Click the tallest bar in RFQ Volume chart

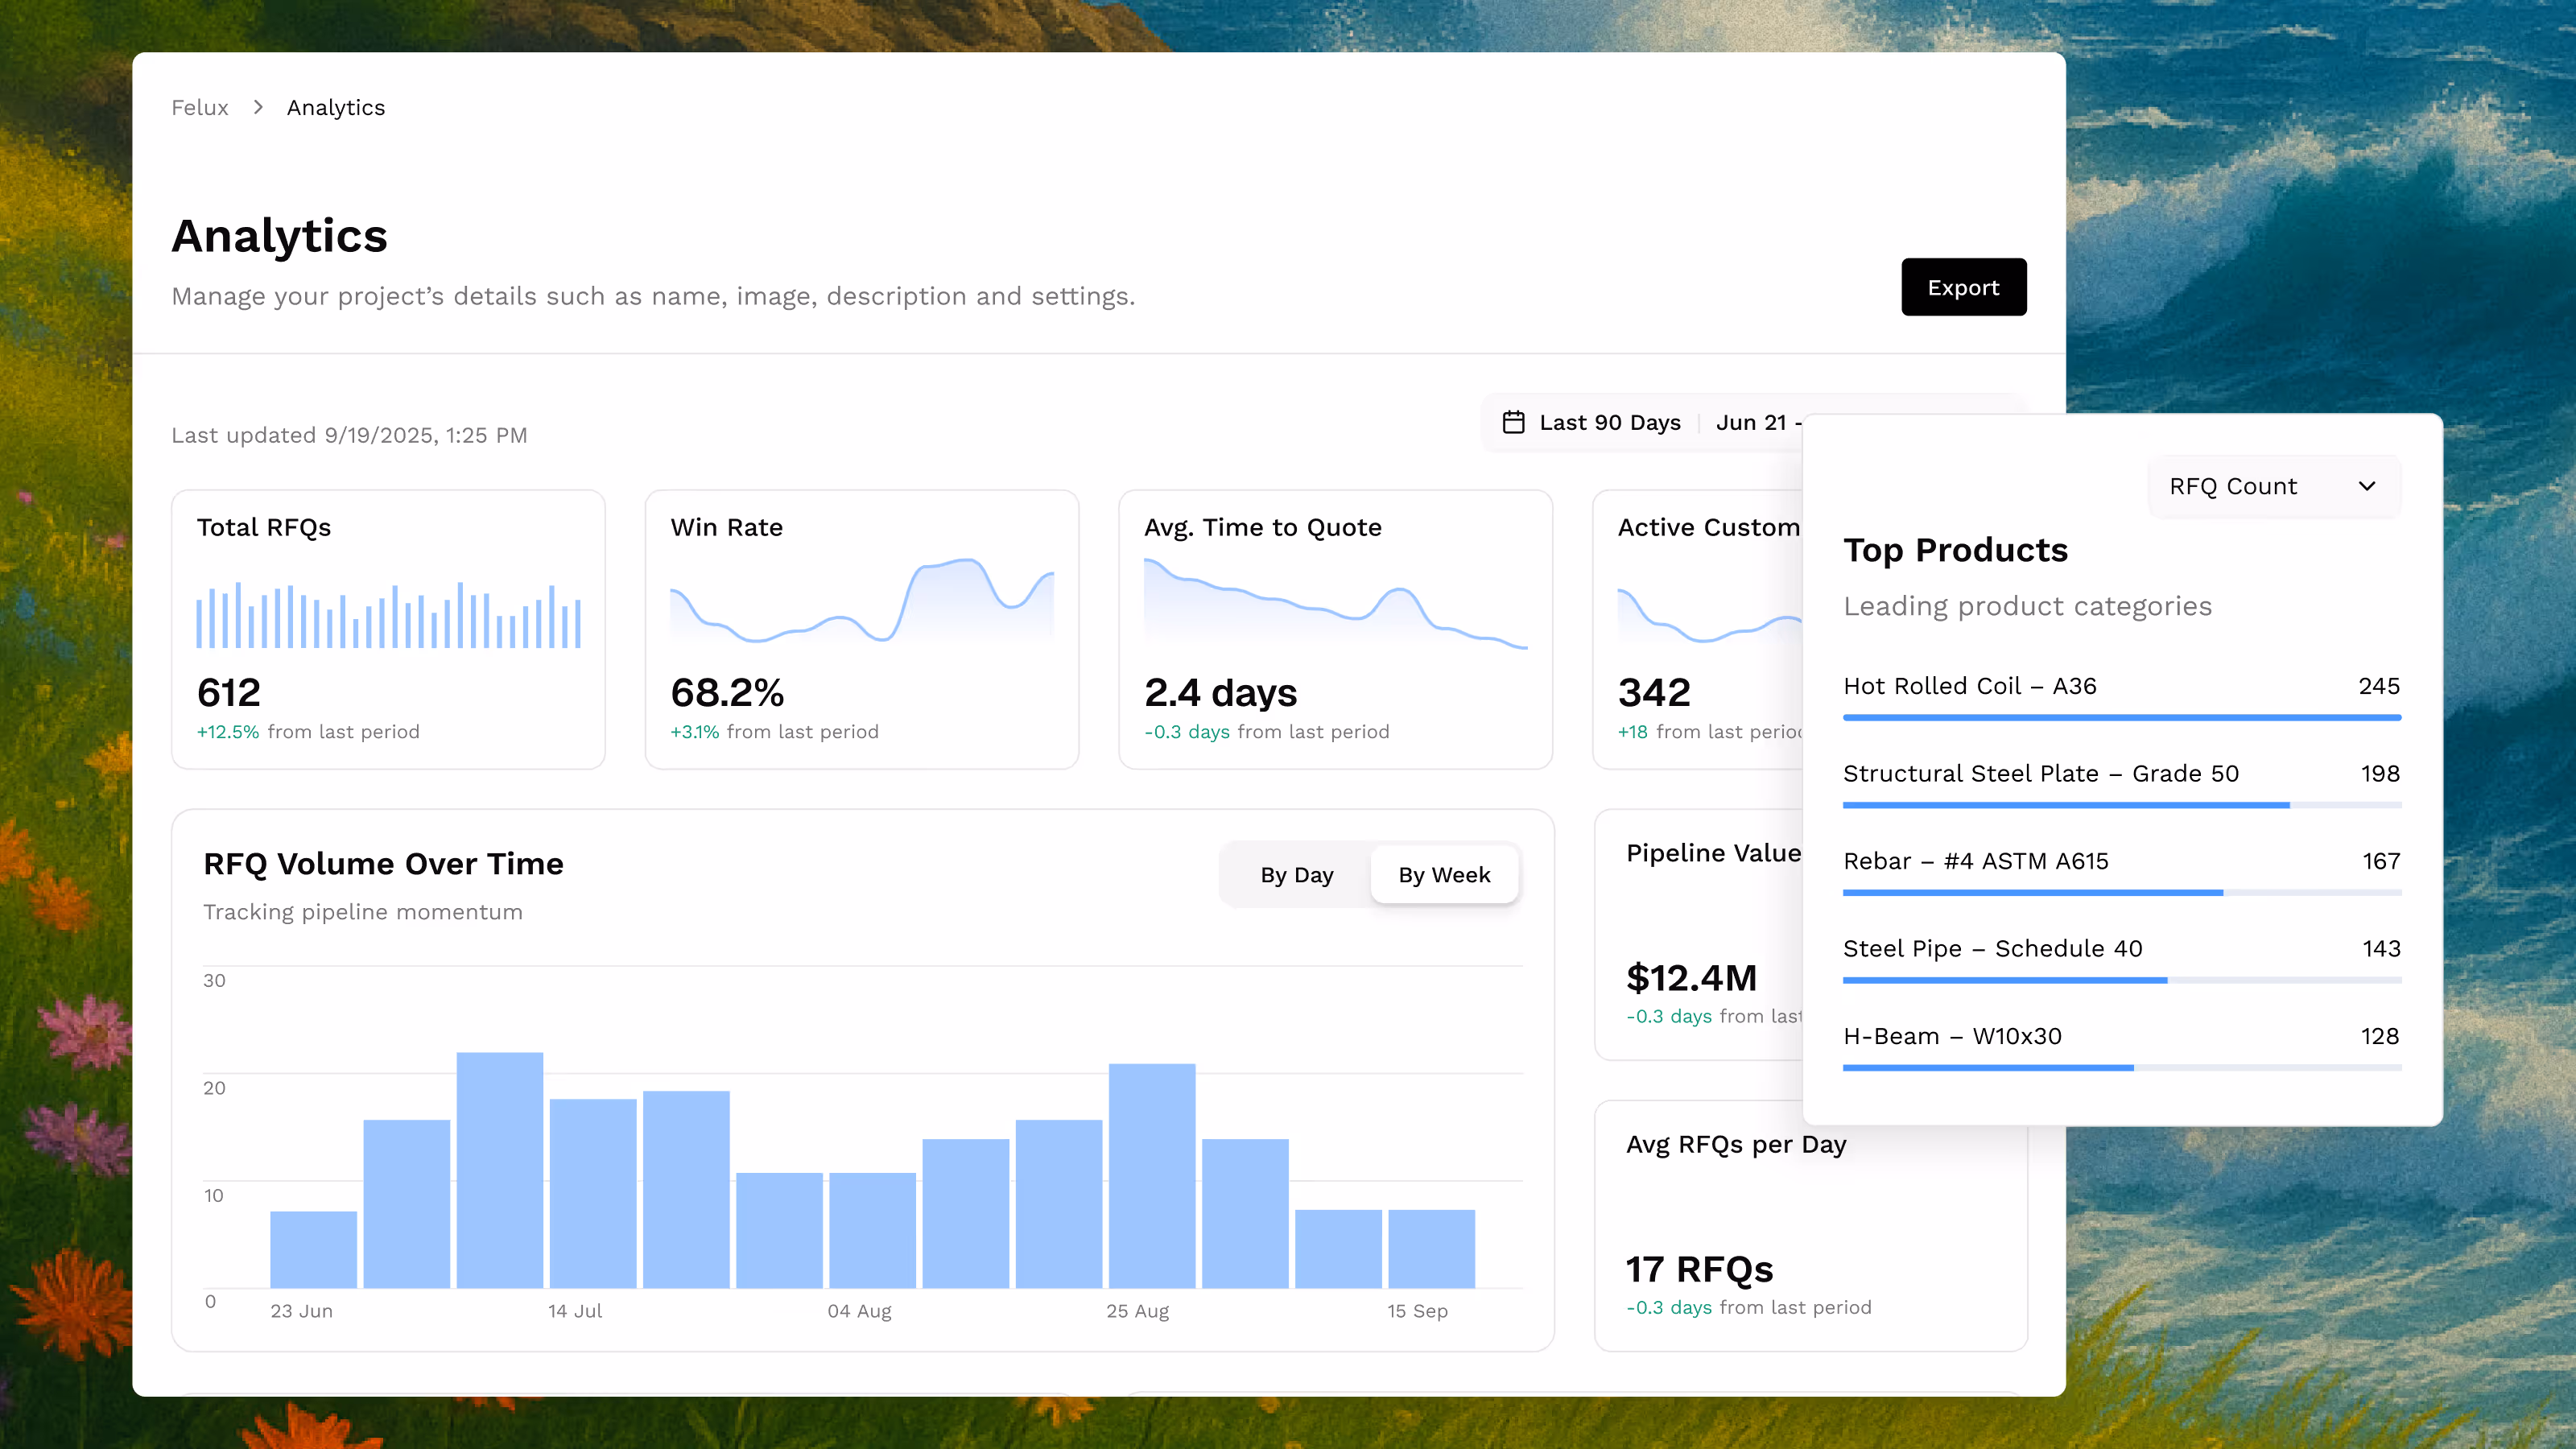click(499, 1169)
